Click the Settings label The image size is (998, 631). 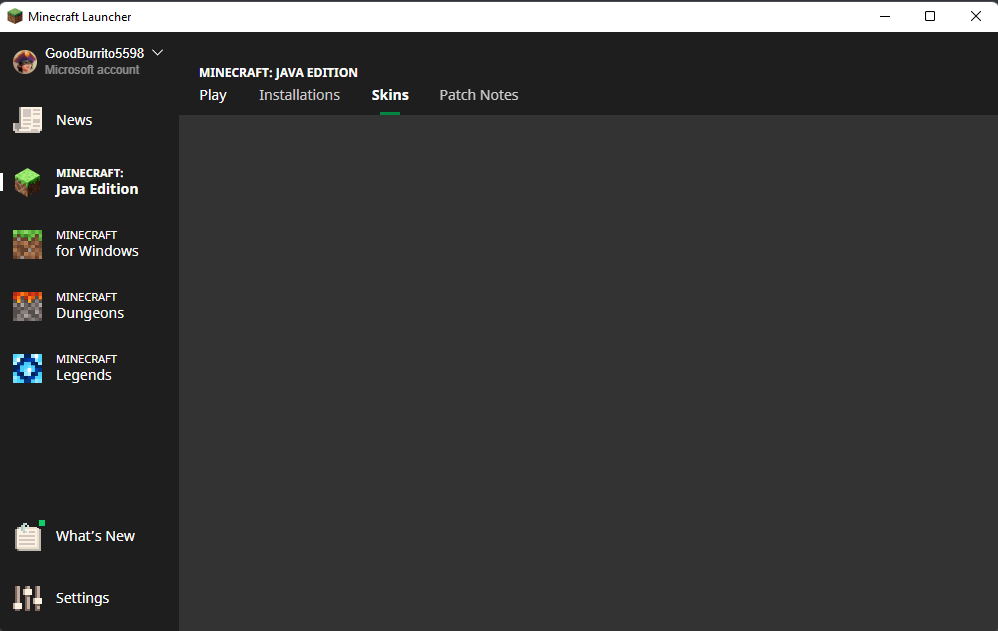[82, 598]
